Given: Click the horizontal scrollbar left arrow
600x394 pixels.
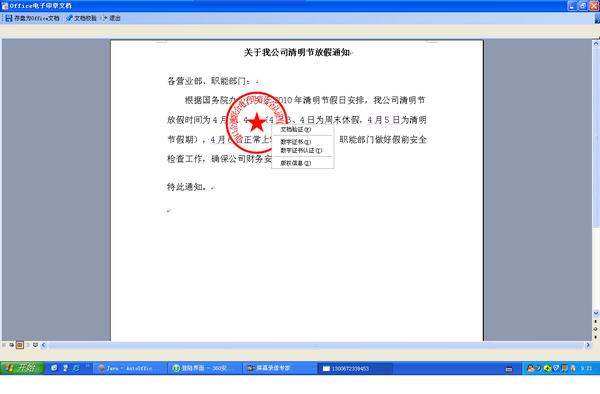Looking at the screenshot, I should (43, 345).
